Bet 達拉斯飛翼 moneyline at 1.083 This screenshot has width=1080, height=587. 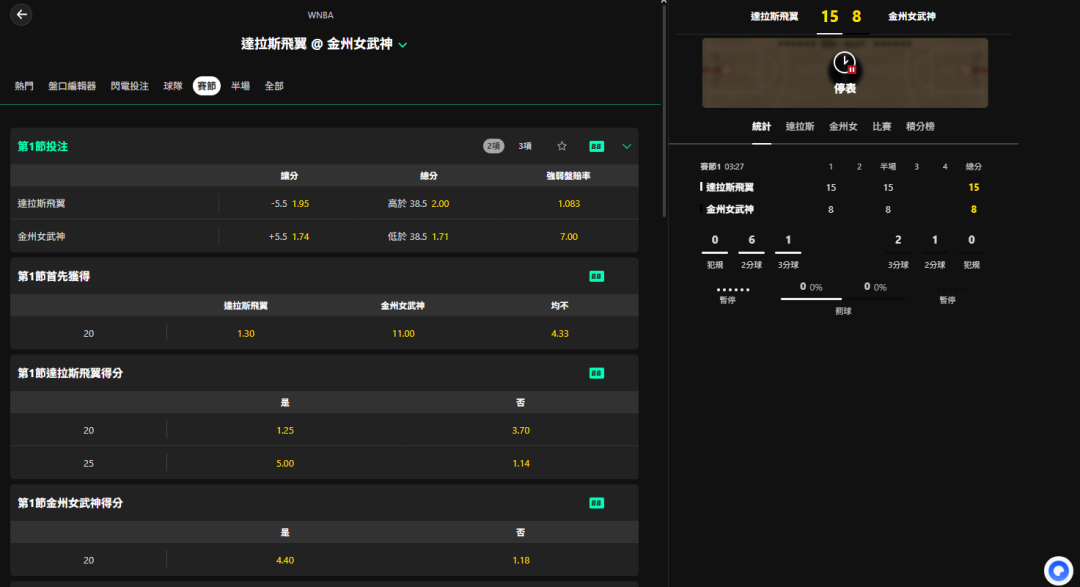568,204
